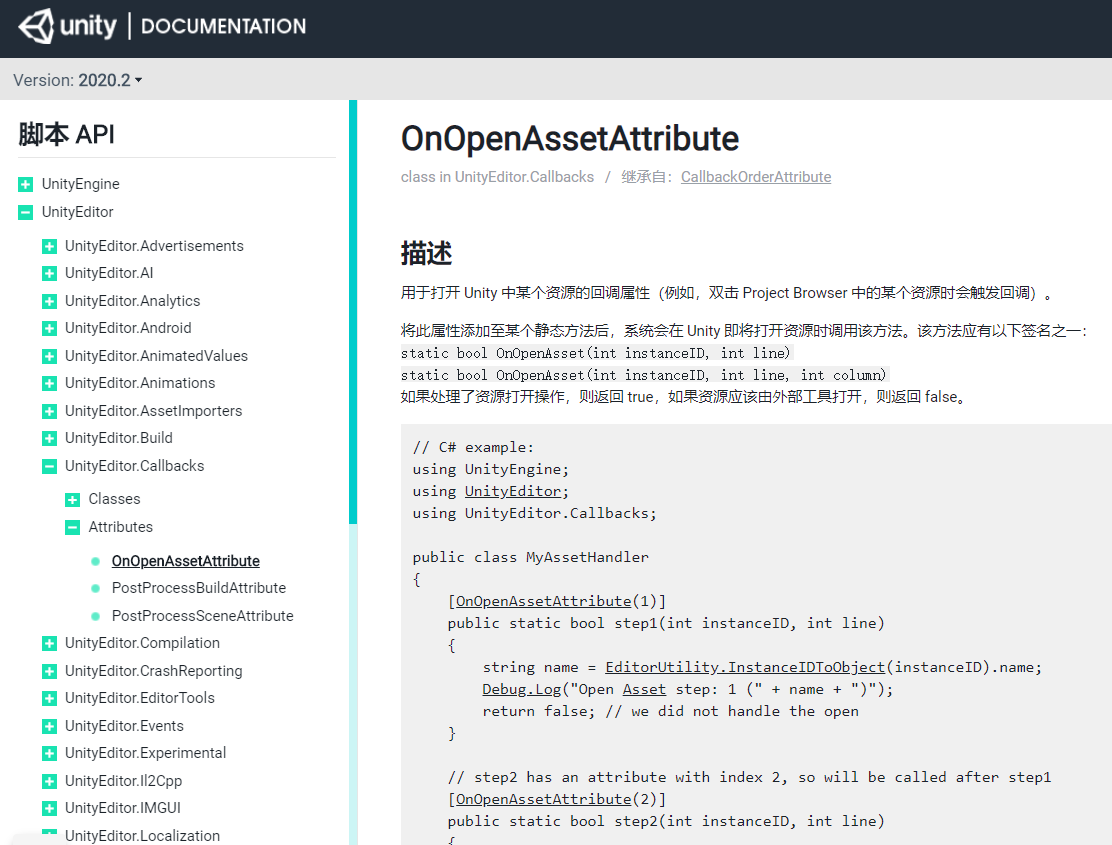
Task: Click the 描述 section heading
Action: click(426, 253)
